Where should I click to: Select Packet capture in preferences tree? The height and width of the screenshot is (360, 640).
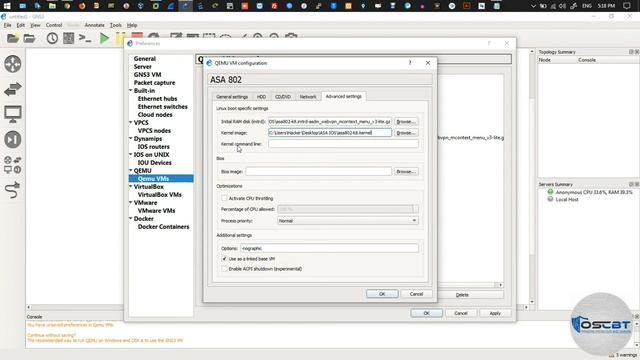point(154,82)
